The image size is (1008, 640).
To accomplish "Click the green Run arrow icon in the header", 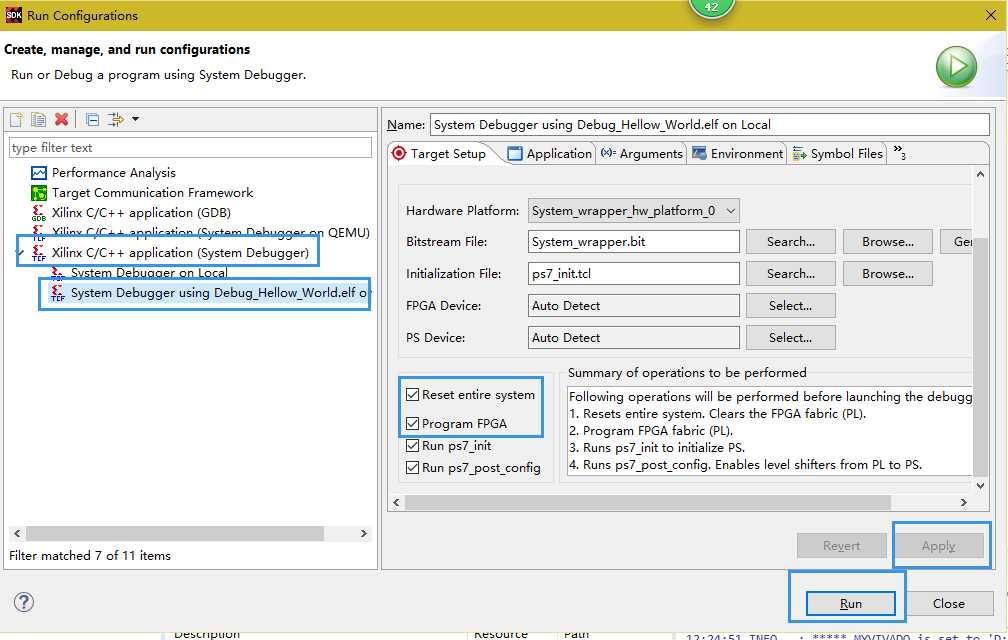I will pos(957,66).
